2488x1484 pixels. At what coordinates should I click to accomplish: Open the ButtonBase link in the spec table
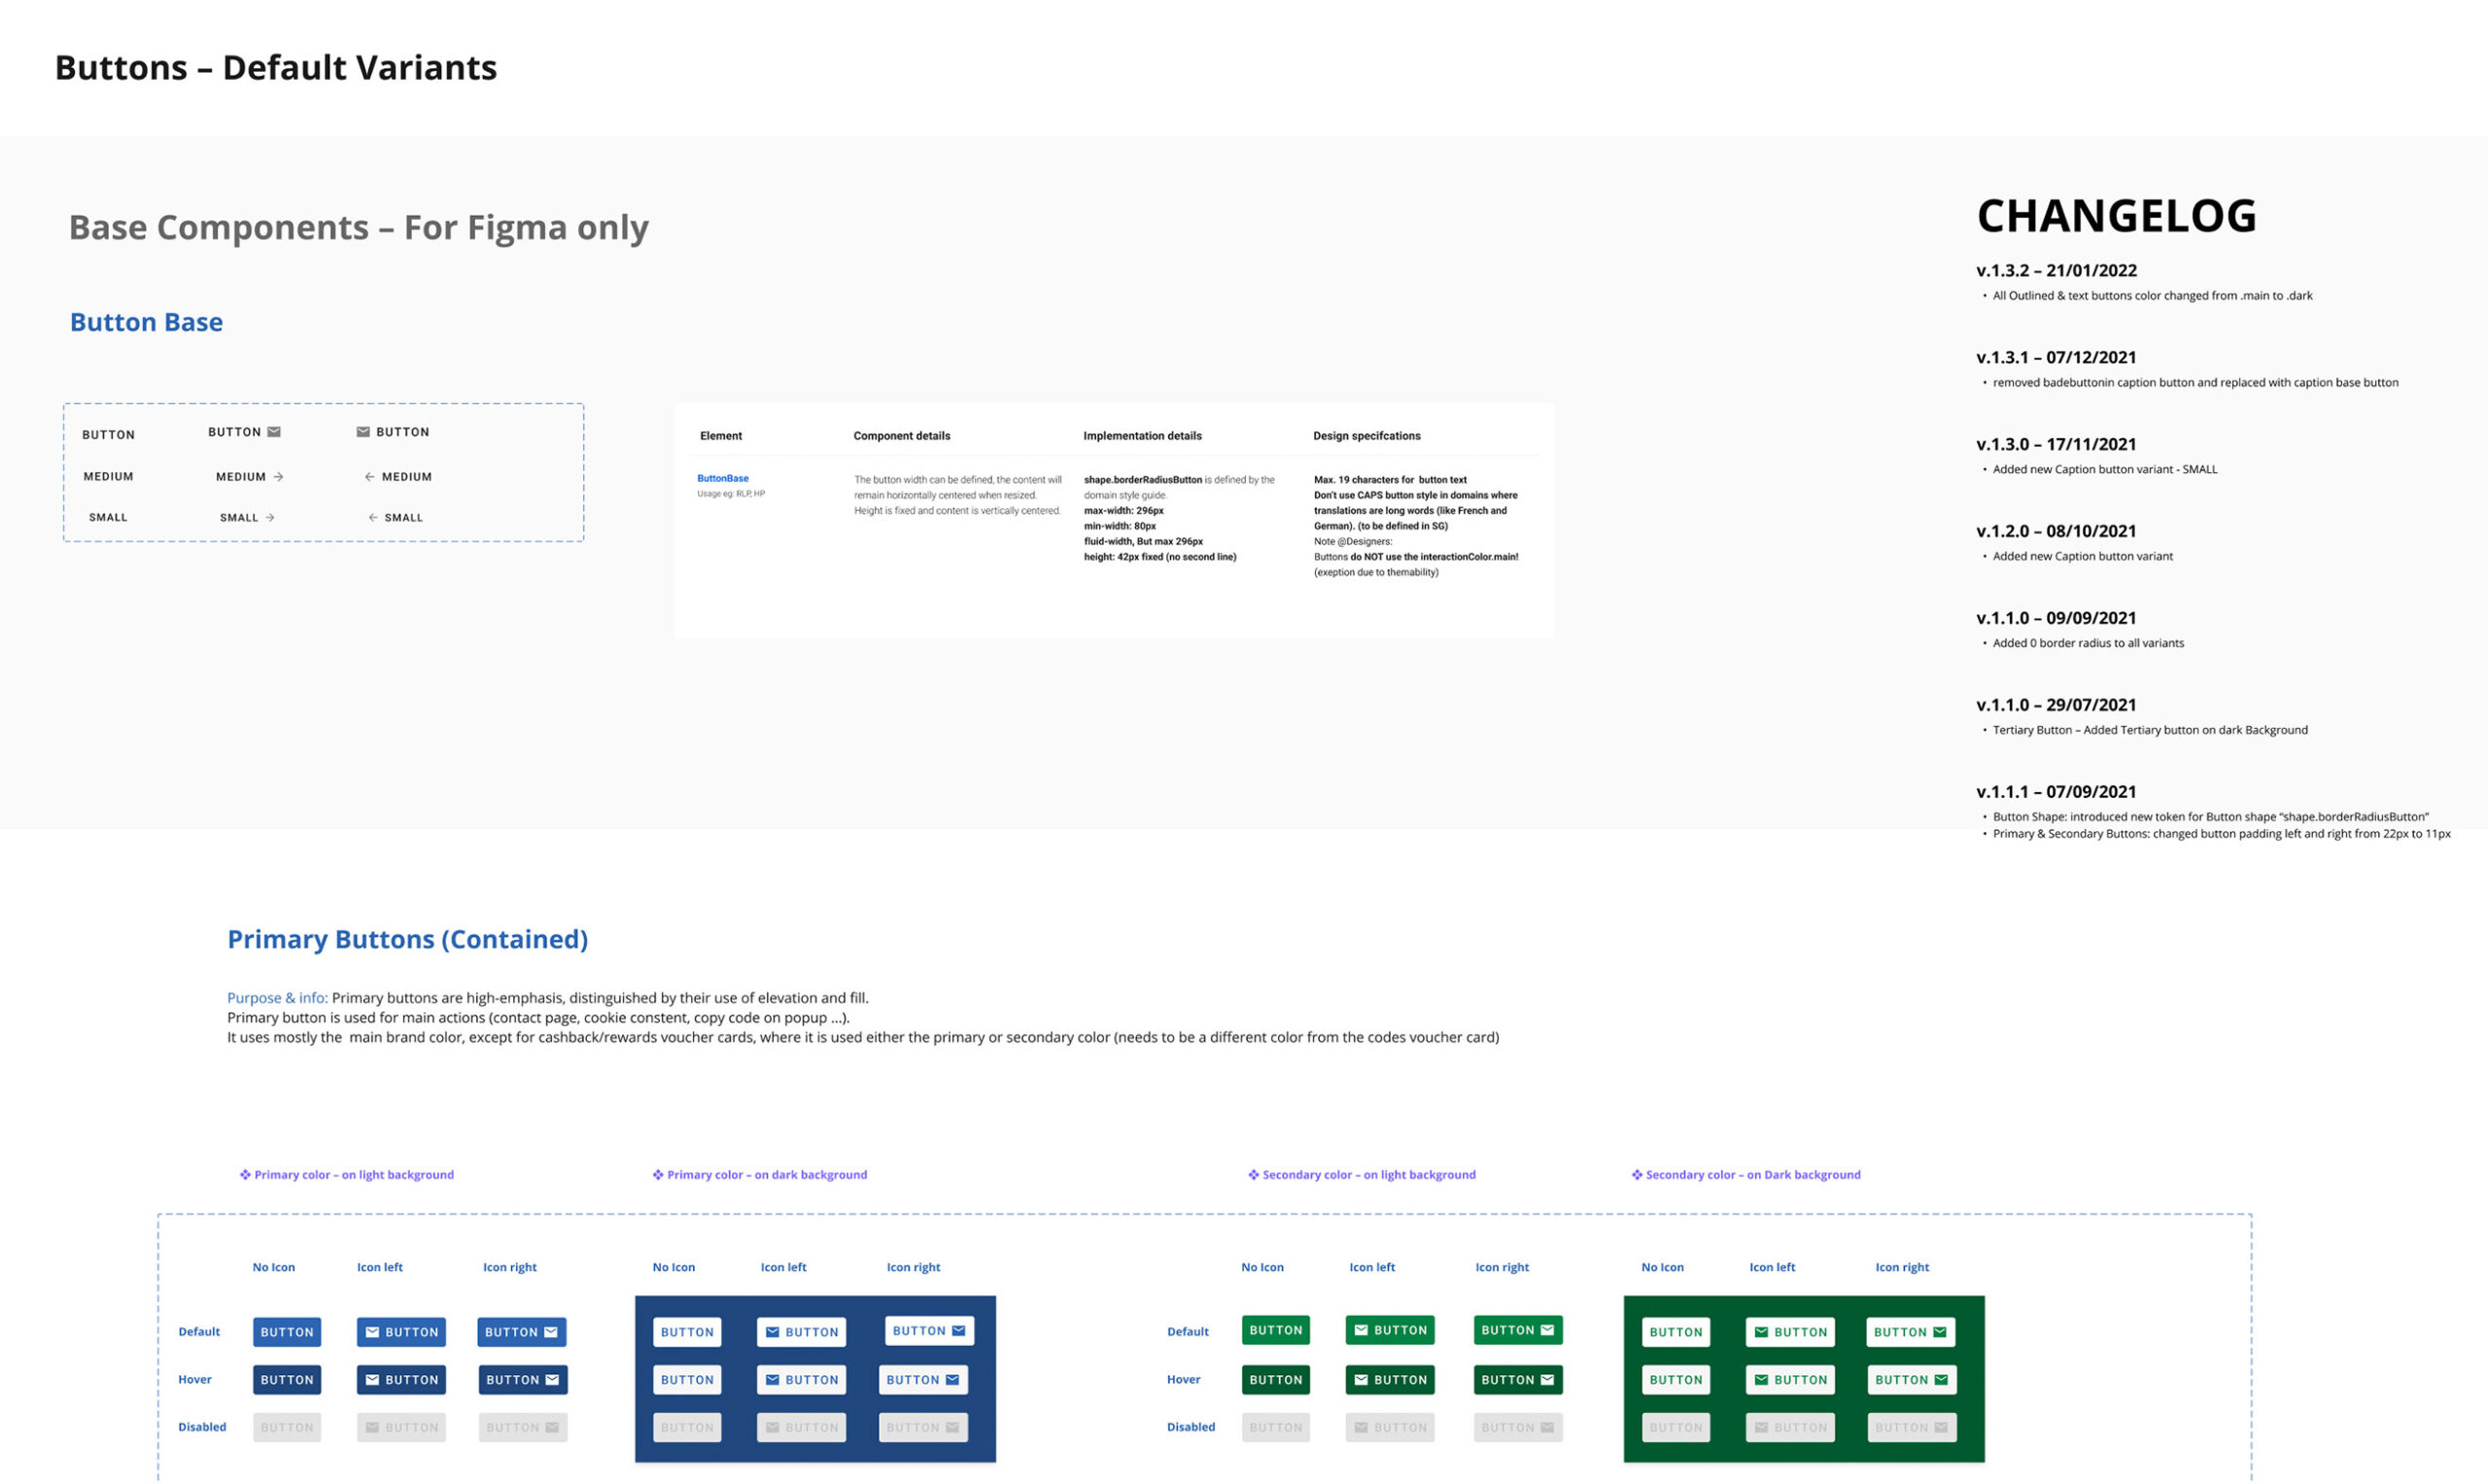tap(723, 479)
